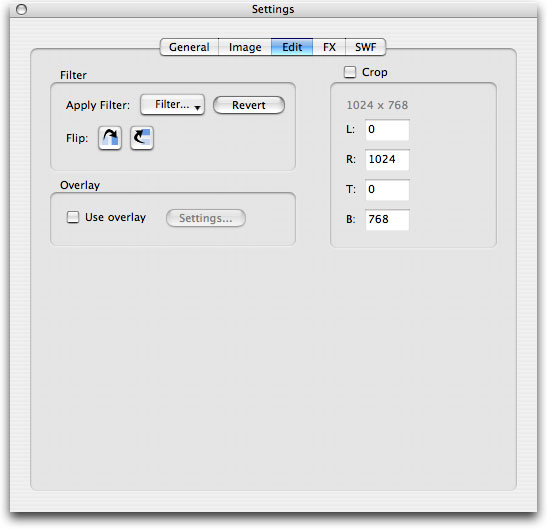This screenshot has height=530, width=547.
Task: Enable the Crop checkbox
Action: coord(350,72)
